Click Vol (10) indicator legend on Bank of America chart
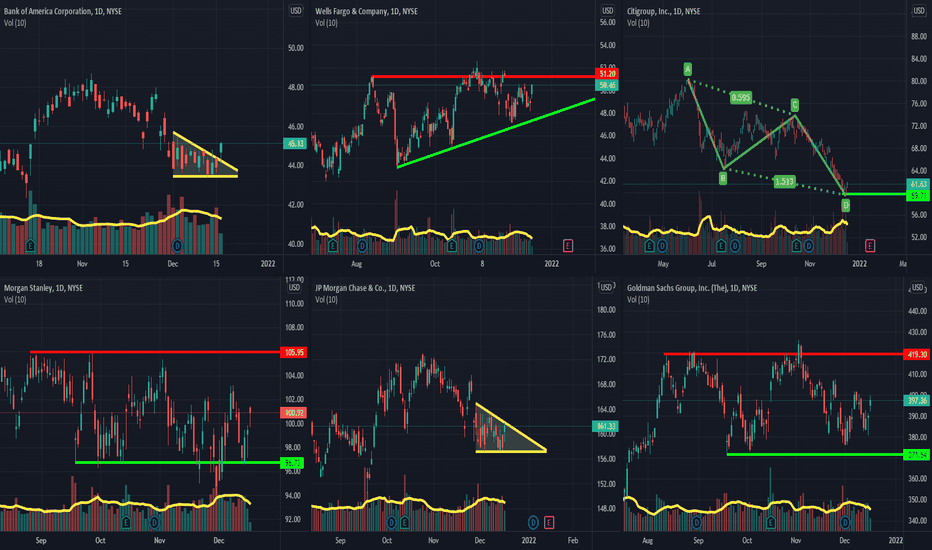 click(x=15, y=23)
